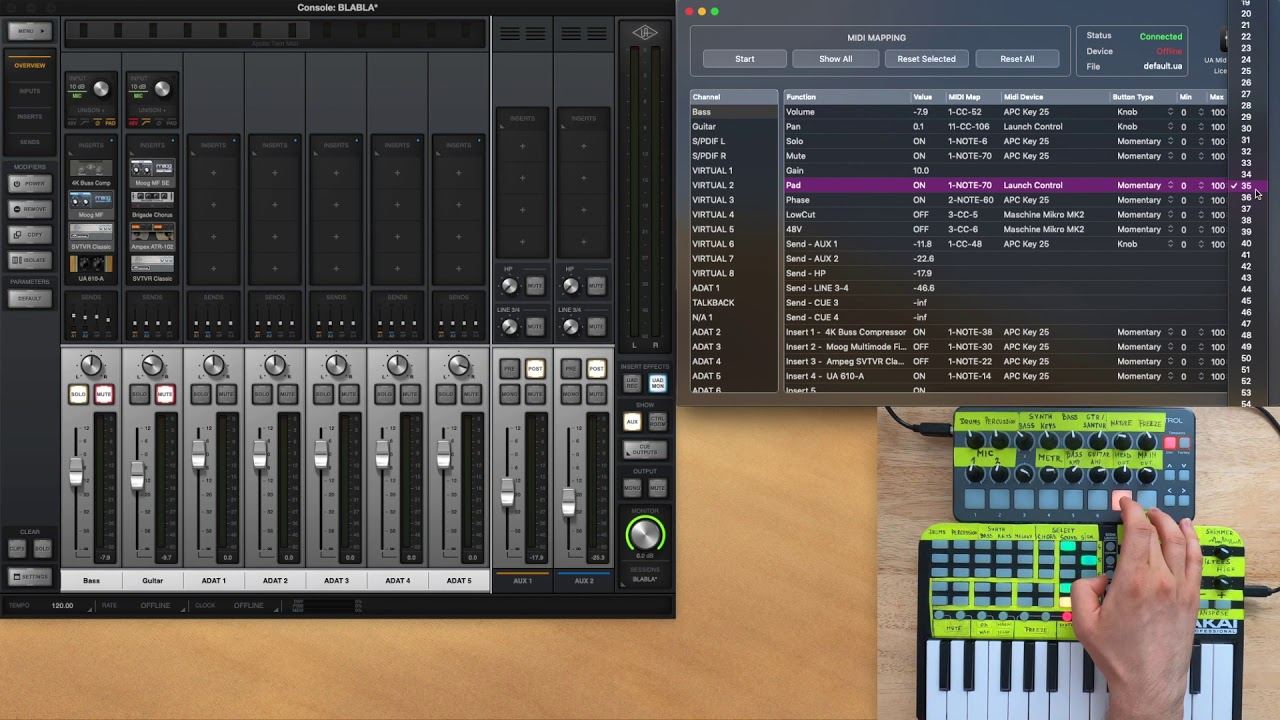Viewport: 1280px width, 720px height.
Task: Click the COPY modifier button
Action: [30, 234]
